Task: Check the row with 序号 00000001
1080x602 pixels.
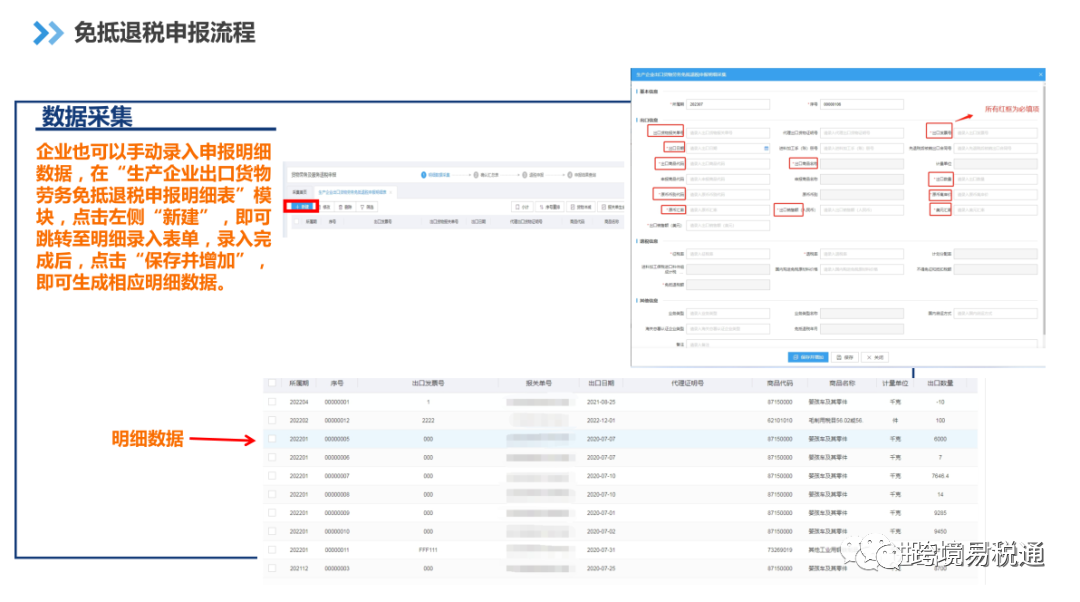Action: coord(272,402)
